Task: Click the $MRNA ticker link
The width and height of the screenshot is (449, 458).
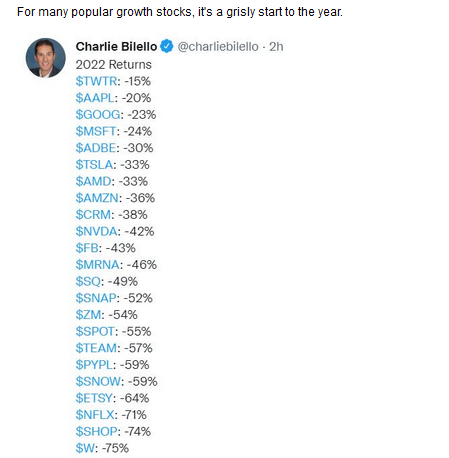Action: coord(98,265)
